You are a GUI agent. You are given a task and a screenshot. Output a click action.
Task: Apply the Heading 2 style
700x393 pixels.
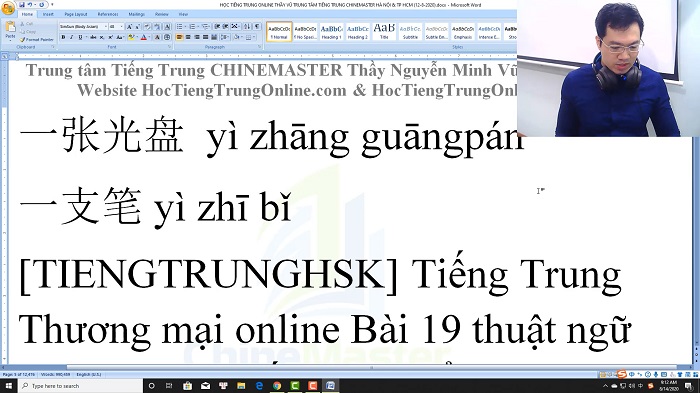(358, 31)
